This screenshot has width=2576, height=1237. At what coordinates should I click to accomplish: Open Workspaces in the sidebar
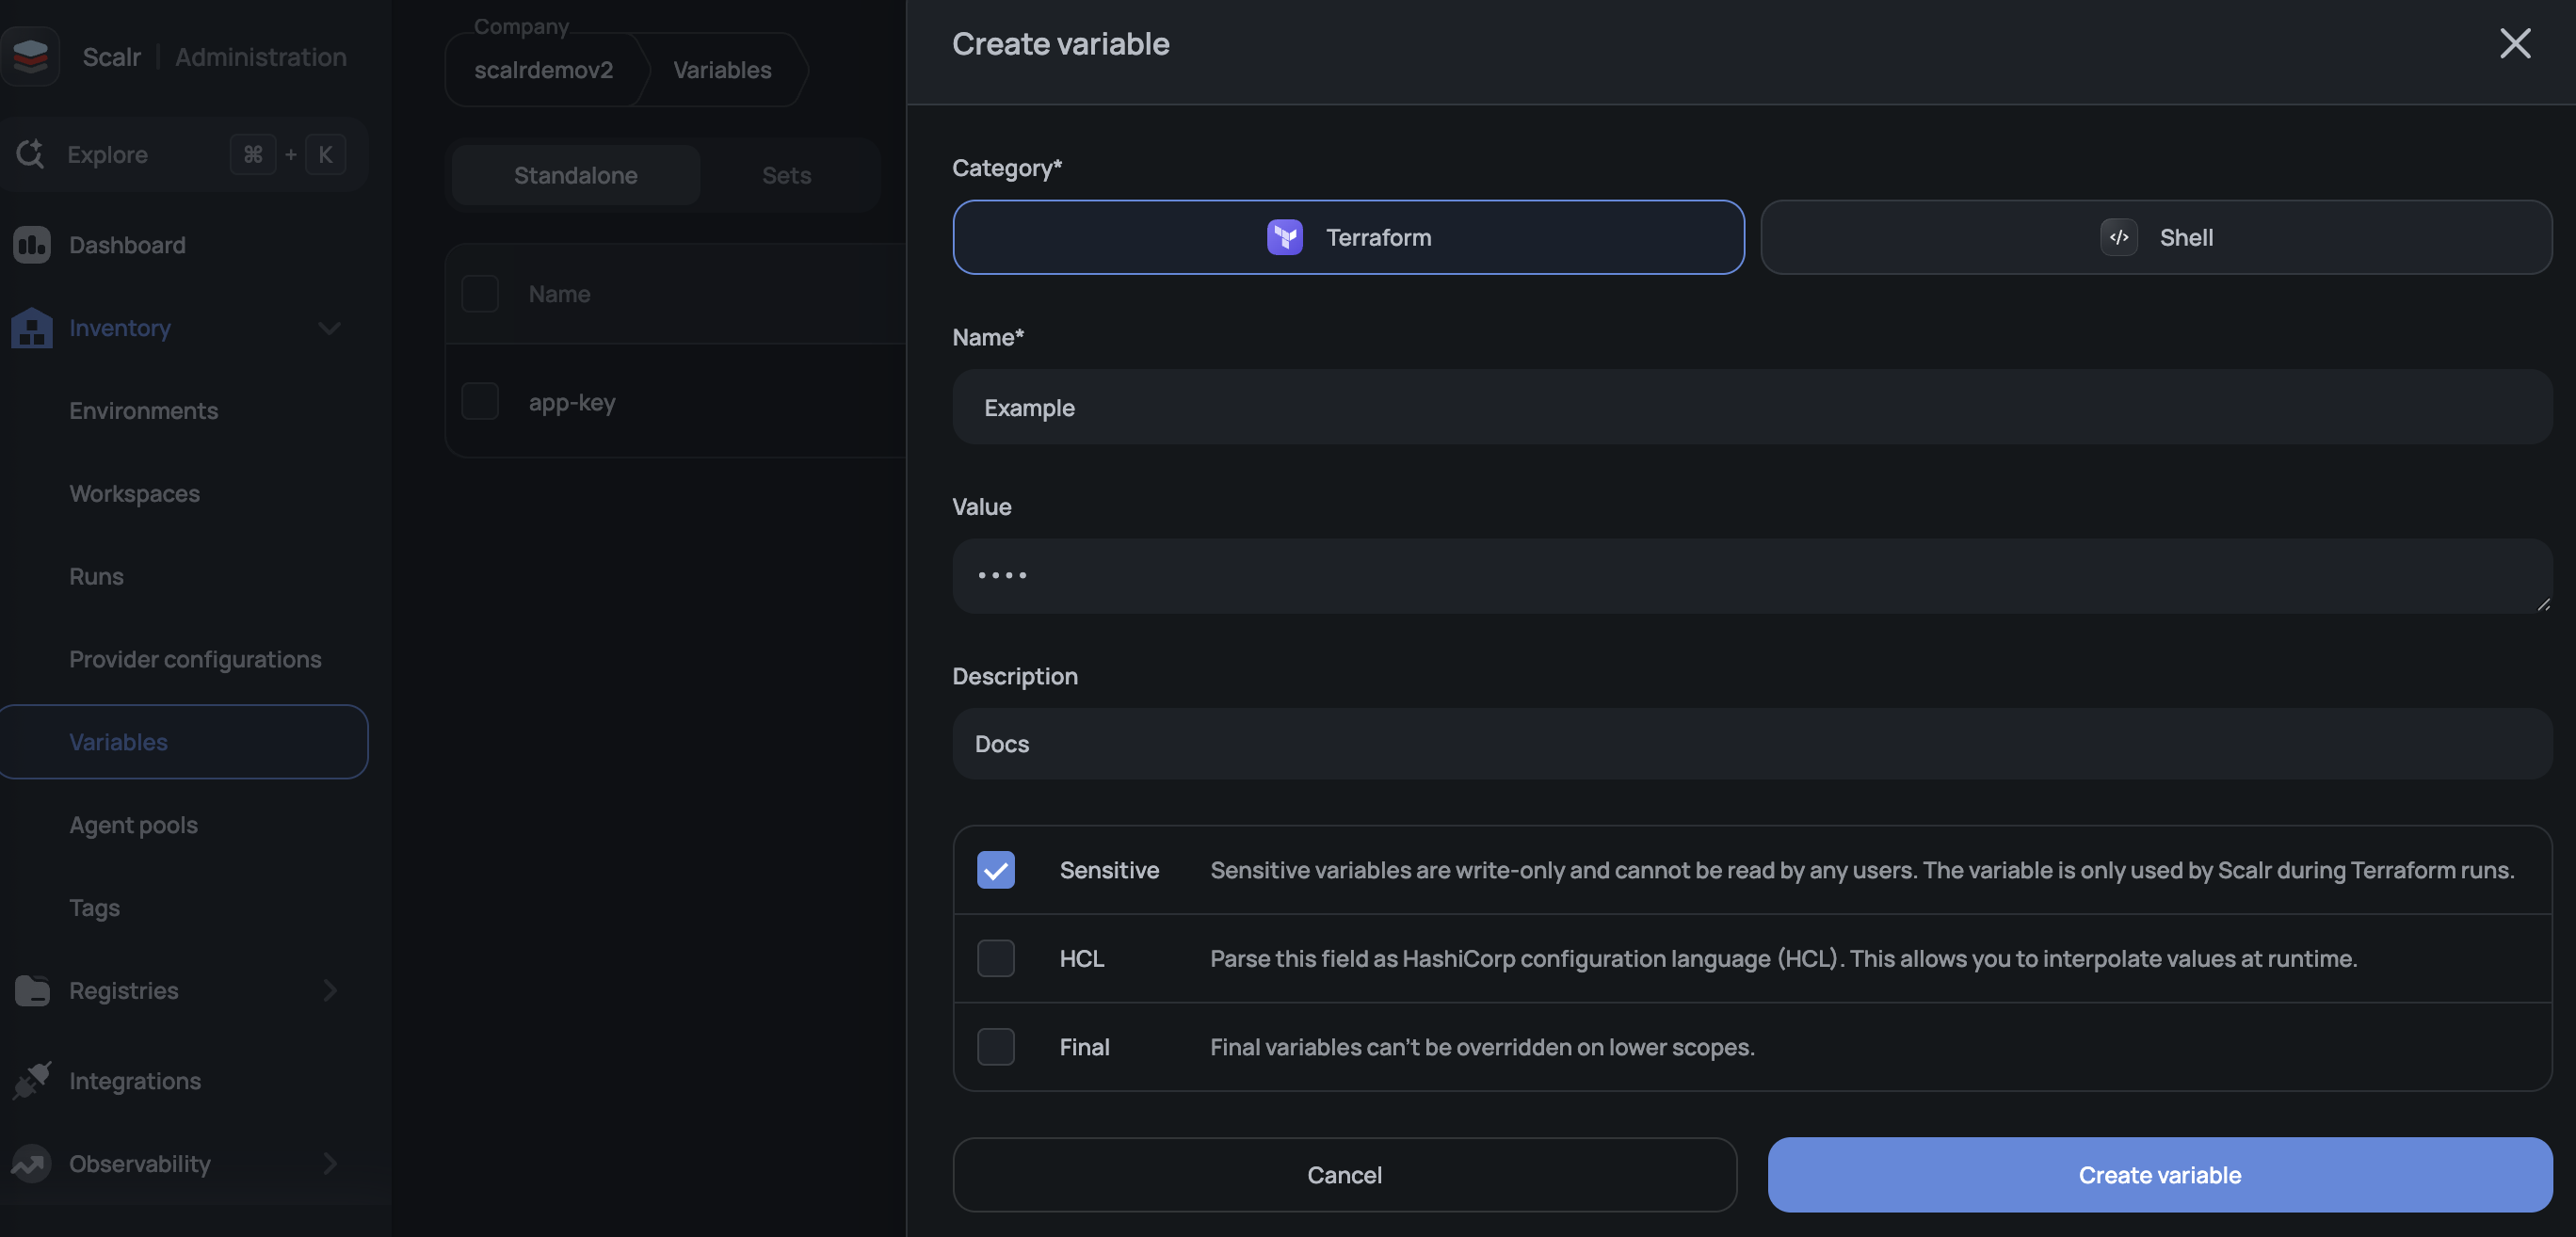tap(134, 493)
